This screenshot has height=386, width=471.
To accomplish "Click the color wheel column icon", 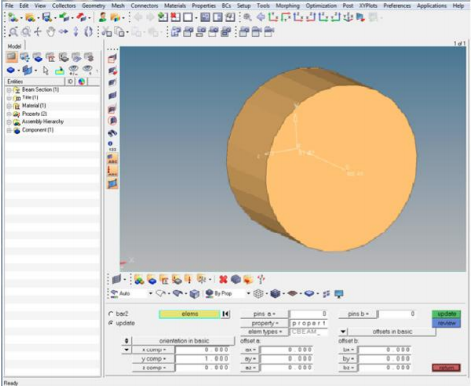I will (x=82, y=81).
